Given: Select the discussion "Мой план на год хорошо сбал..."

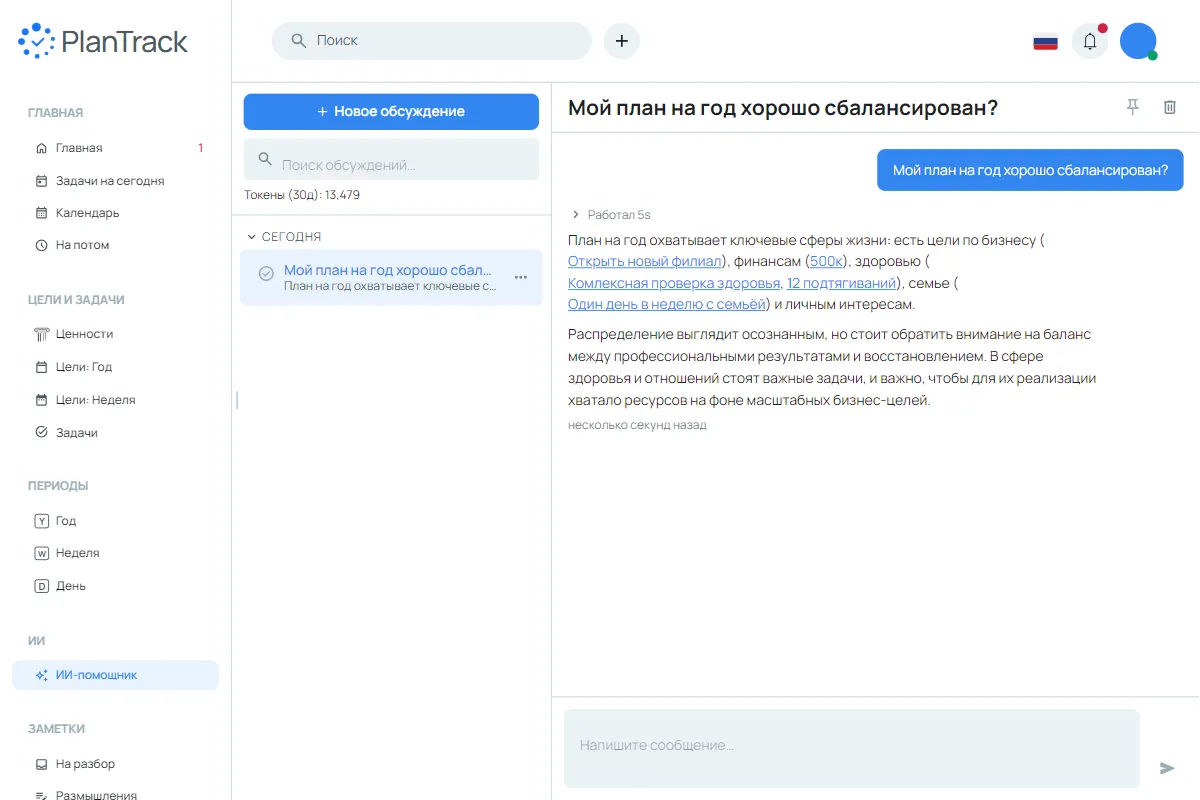Looking at the screenshot, I should click(391, 277).
